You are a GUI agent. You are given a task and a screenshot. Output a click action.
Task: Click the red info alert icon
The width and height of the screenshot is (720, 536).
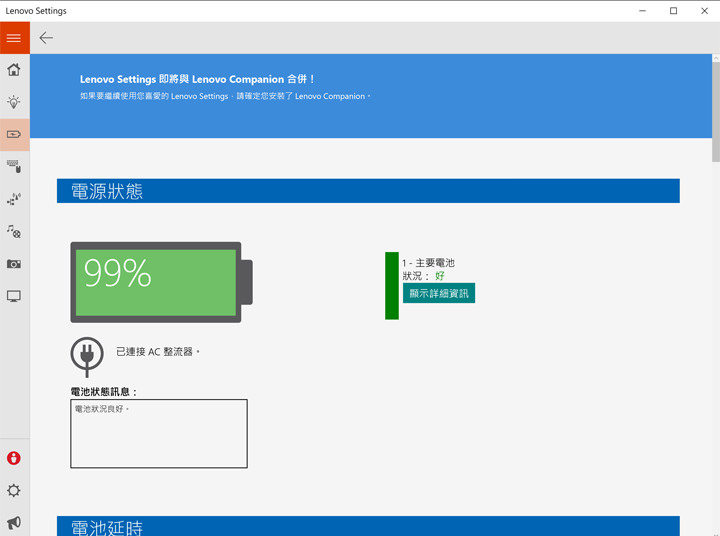[x=14, y=458]
